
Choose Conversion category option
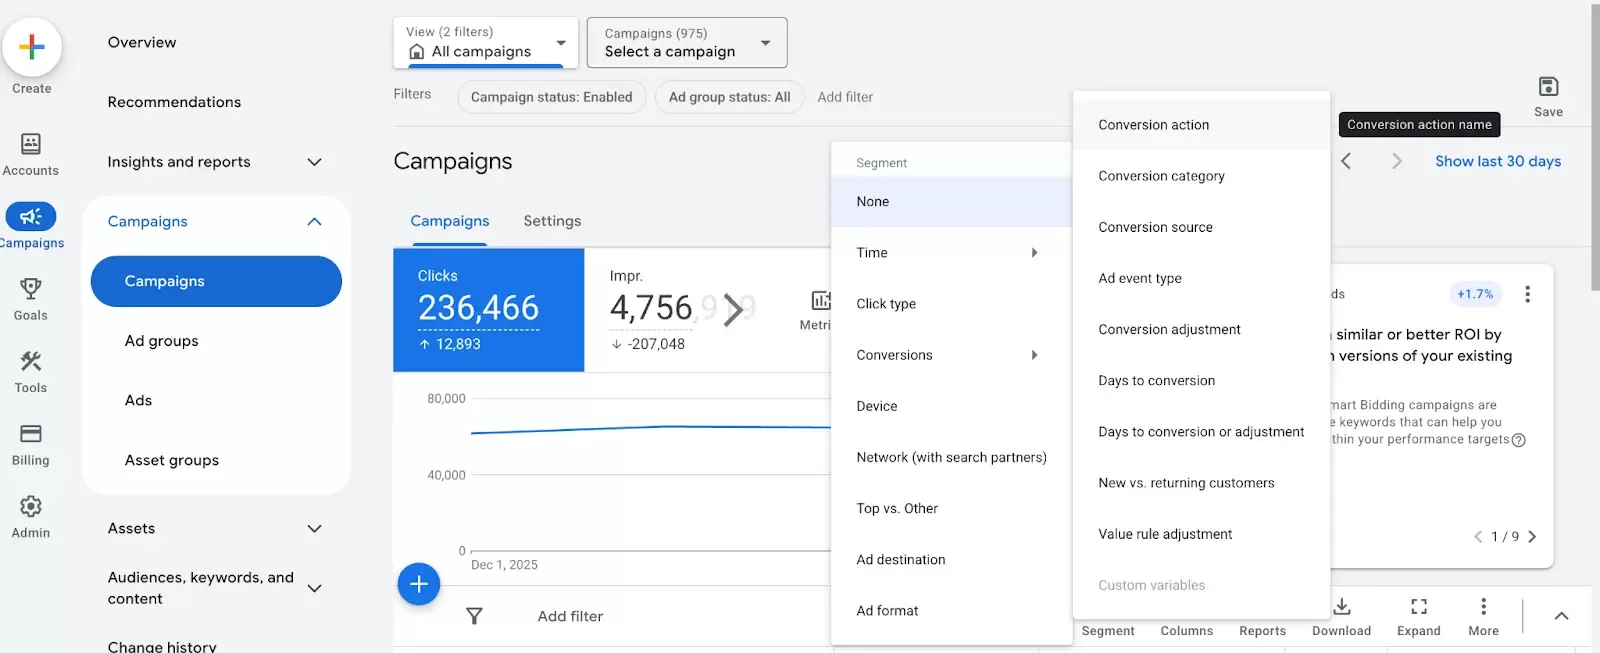(1201, 176)
